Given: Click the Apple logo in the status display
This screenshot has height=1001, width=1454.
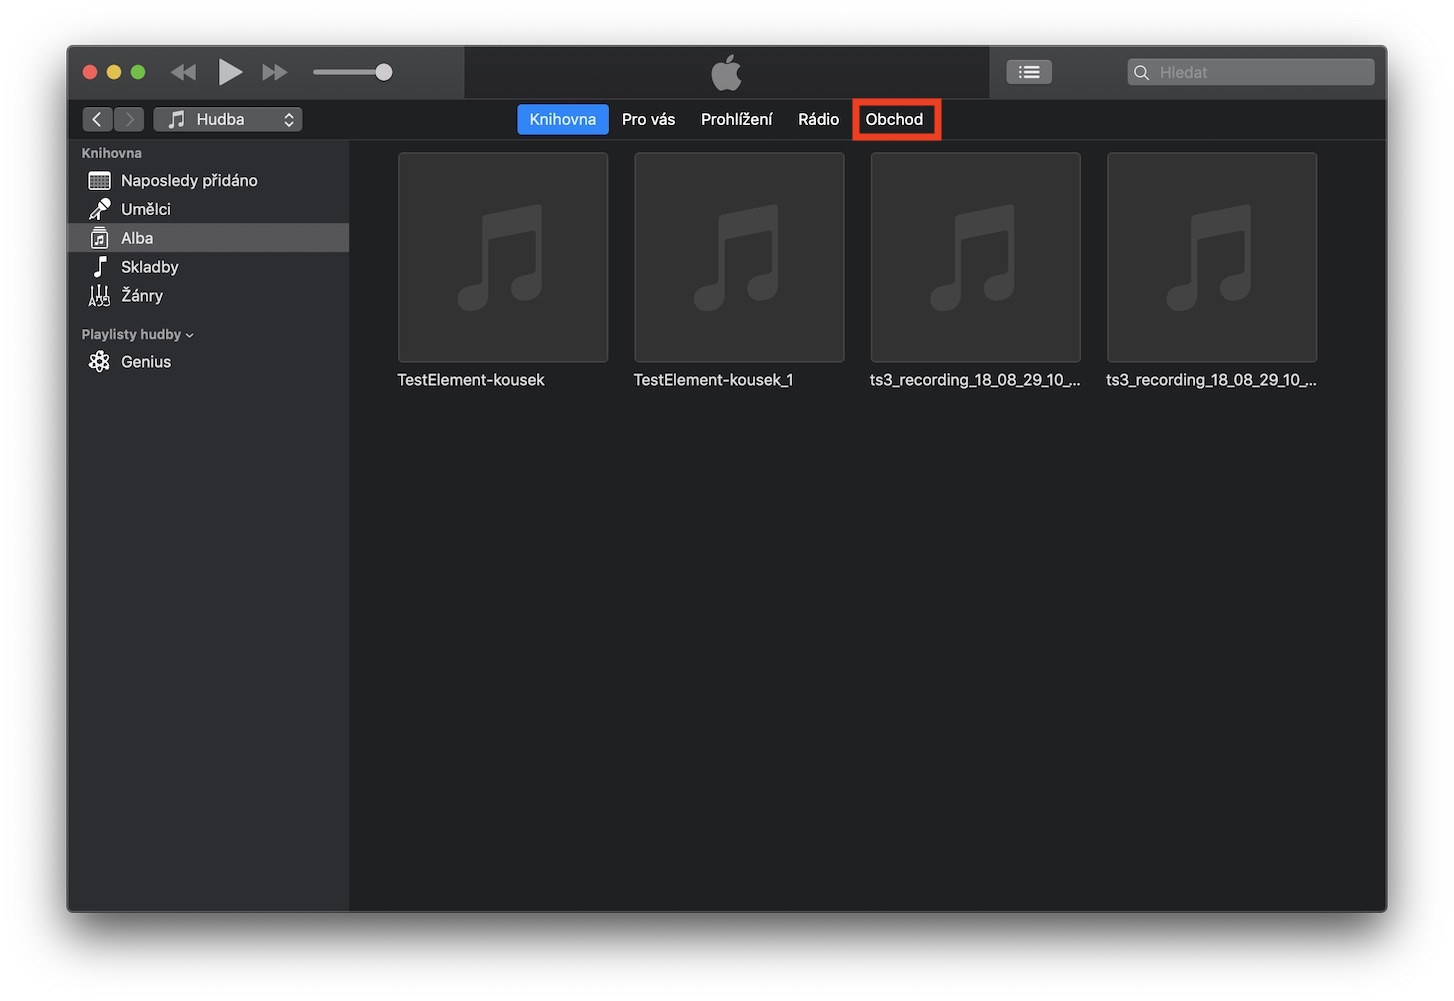Looking at the screenshot, I should click(727, 72).
